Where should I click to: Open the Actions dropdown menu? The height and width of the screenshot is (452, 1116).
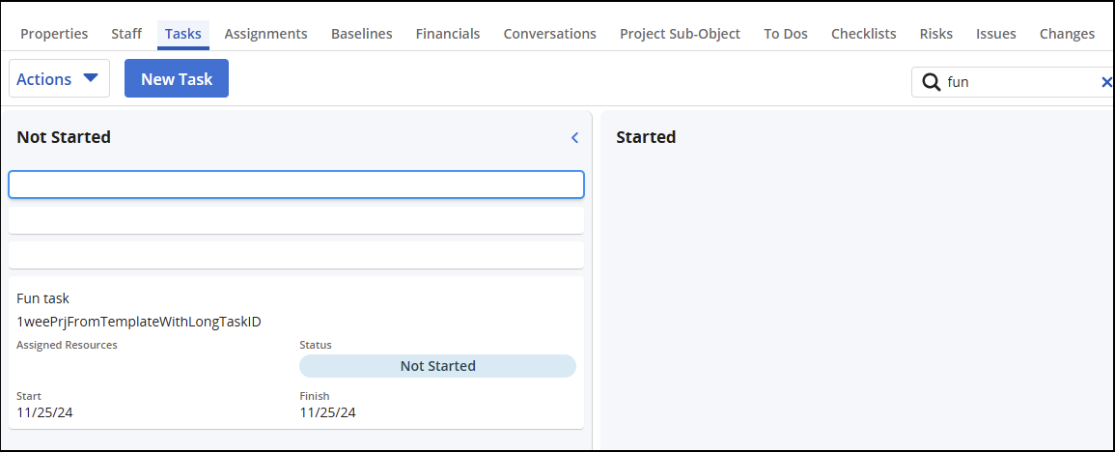(59, 79)
